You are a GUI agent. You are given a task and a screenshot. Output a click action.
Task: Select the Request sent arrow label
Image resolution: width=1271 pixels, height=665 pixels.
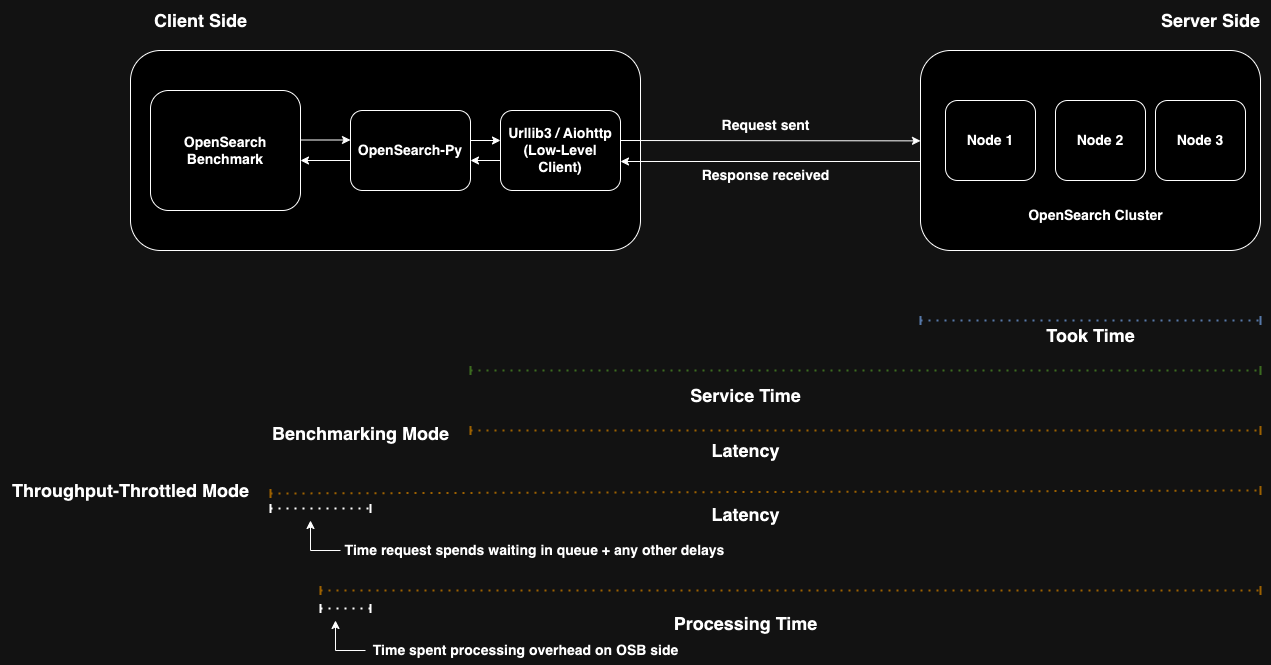click(x=765, y=125)
